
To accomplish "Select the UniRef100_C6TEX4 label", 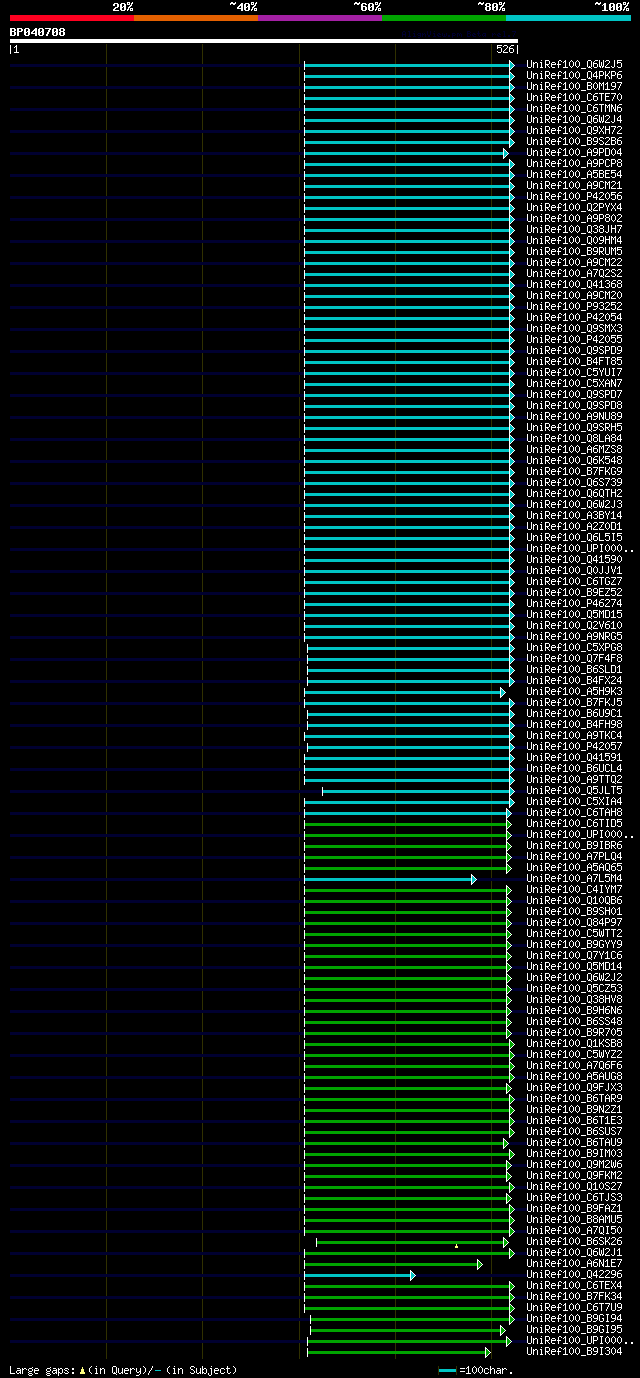I will point(575,1285).
